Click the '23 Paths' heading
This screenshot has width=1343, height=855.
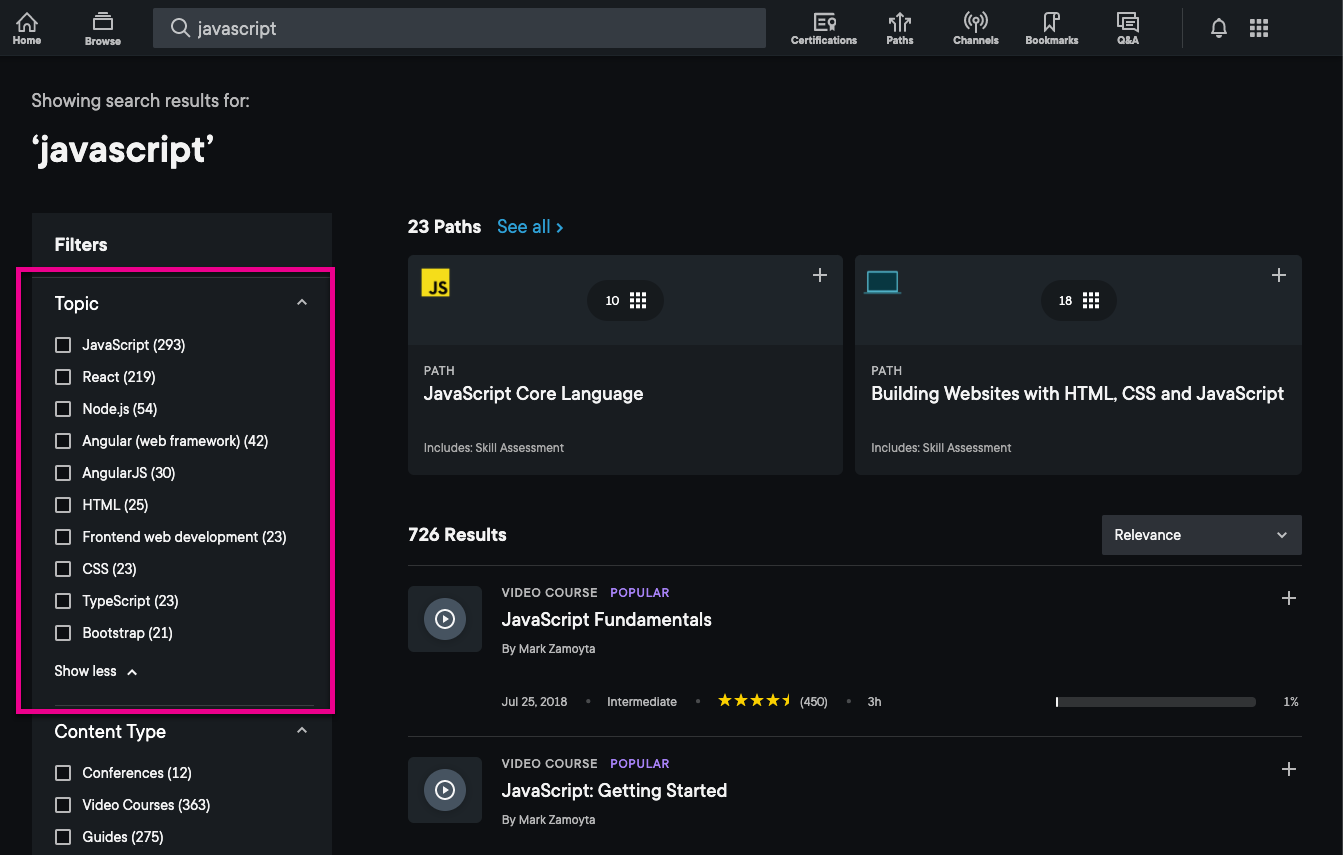tap(444, 227)
